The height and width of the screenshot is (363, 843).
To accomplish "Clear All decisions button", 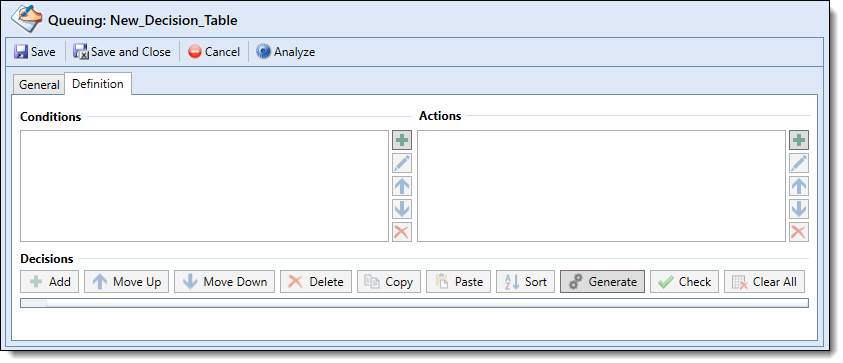I will pos(764,282).
